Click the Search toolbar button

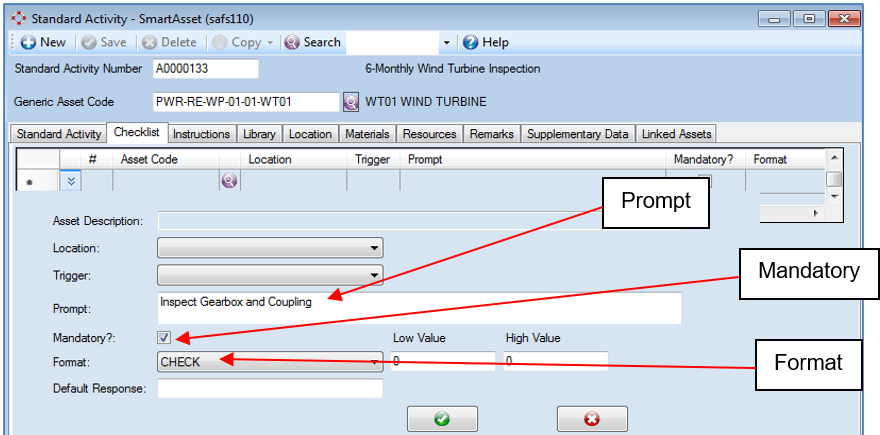(313, 42)
